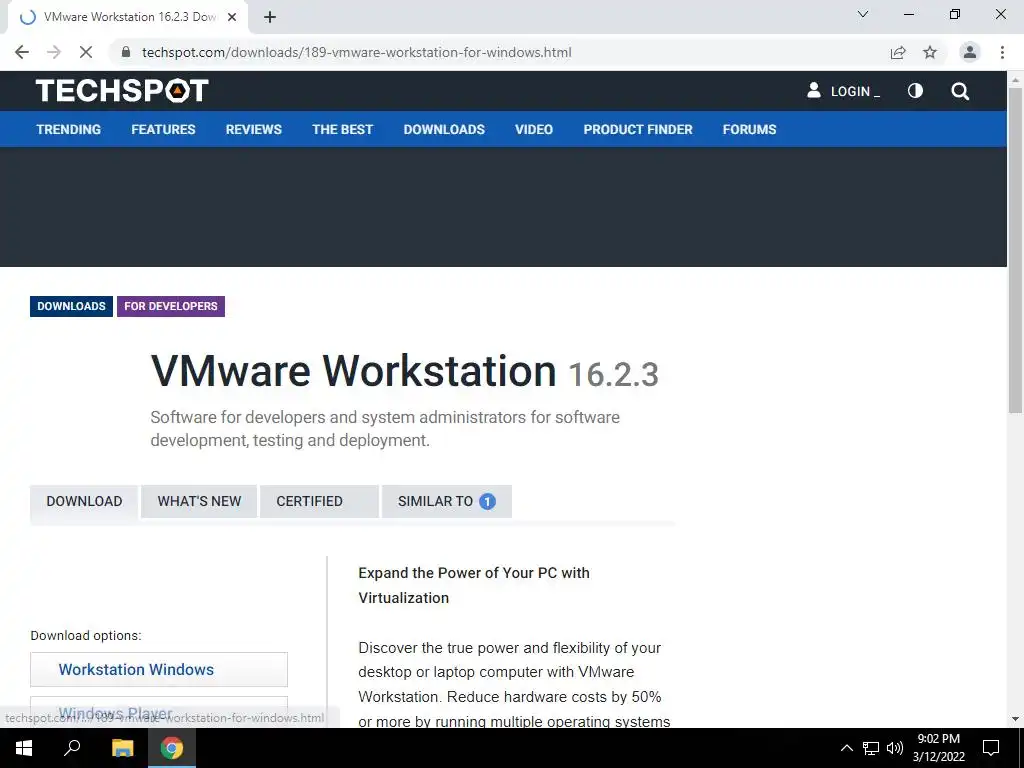Open the taskbar clock and date
Screen dimensions: 1024x768
(938, 748)
